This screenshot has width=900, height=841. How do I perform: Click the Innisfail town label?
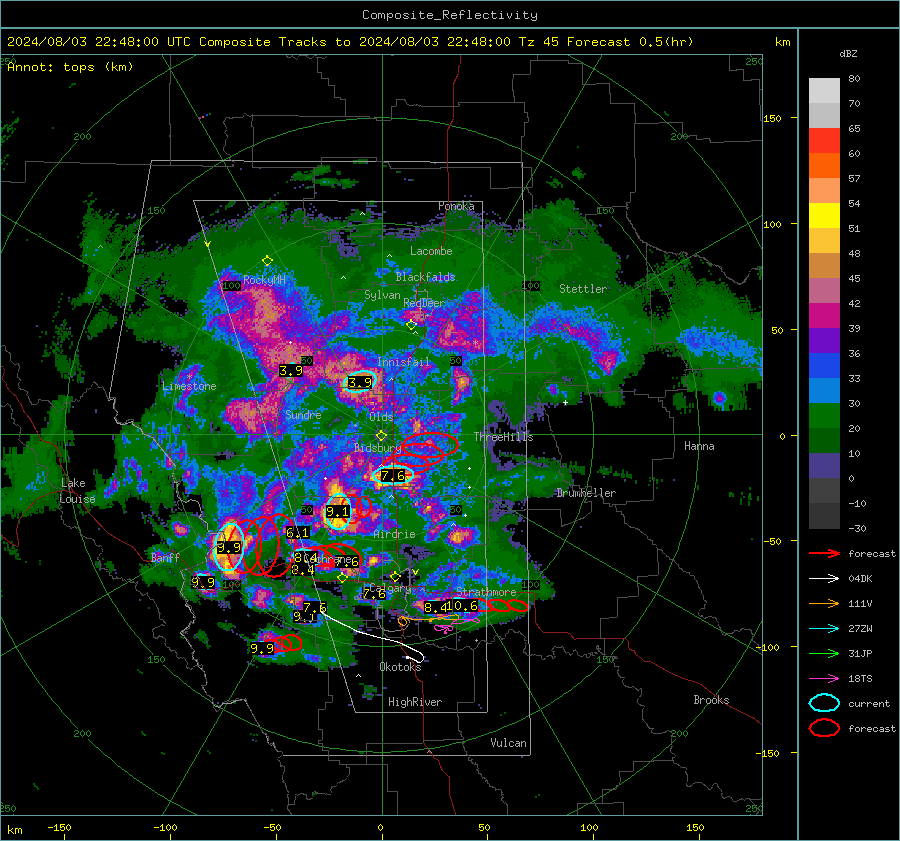click(404, 362)
